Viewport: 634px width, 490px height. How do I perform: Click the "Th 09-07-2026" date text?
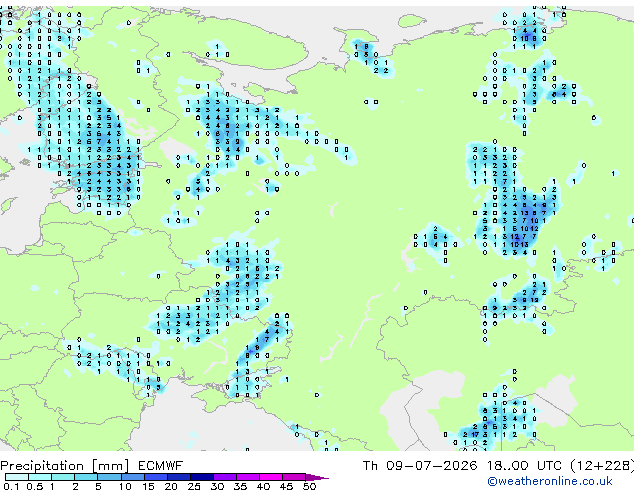(420, 466)
